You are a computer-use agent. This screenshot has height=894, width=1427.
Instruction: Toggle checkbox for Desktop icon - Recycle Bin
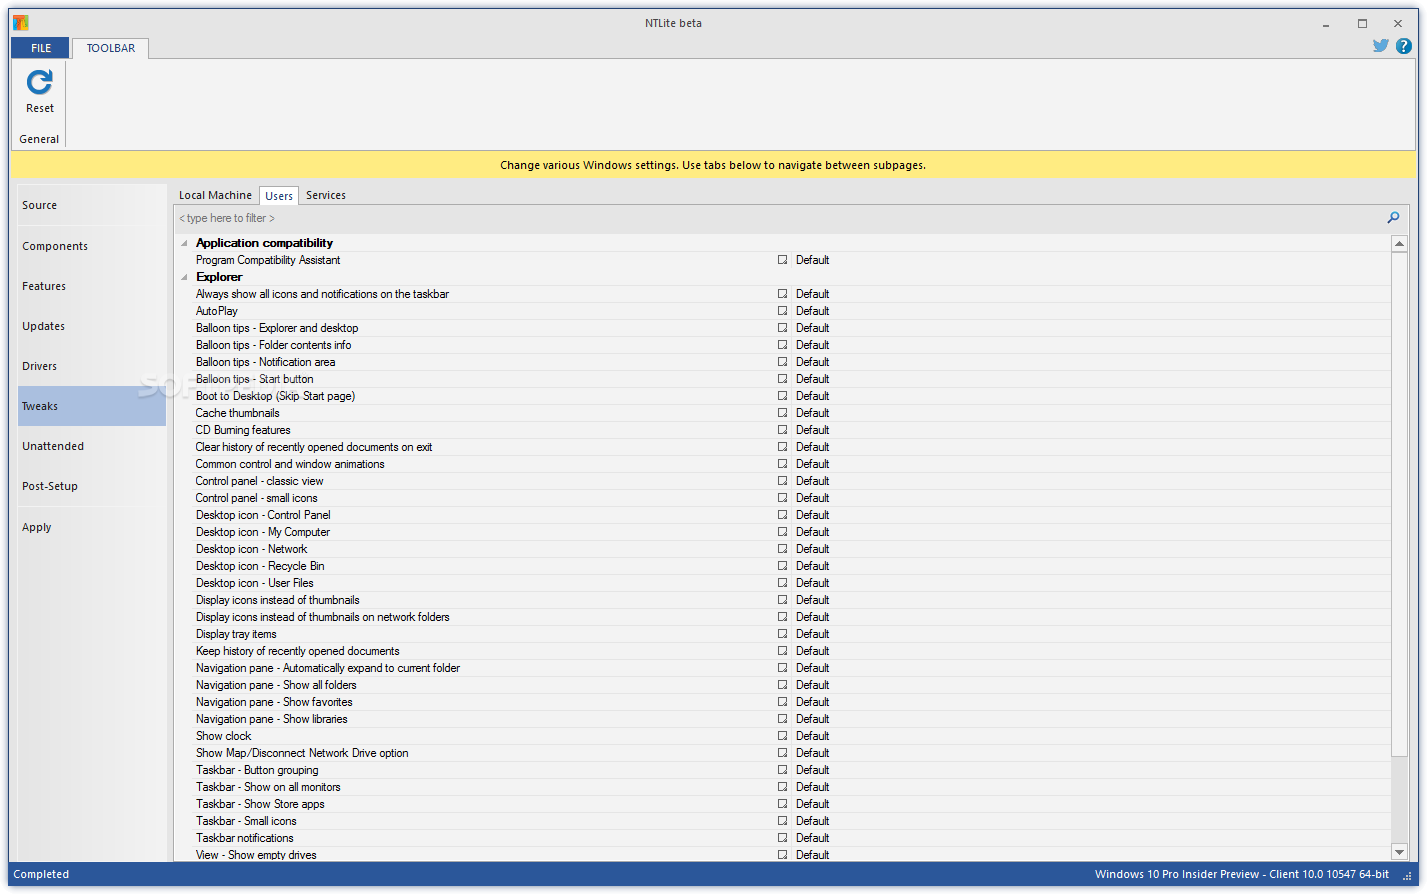click(x=782, y=566)
